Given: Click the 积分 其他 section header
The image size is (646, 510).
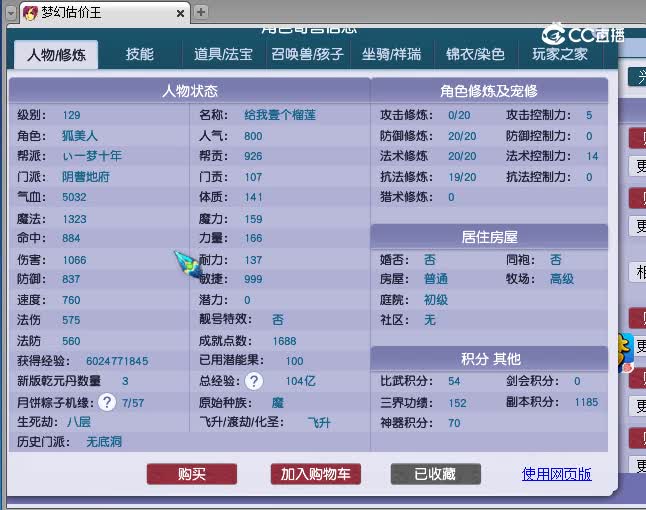Looking at the screenshot, I should [489, 359].
